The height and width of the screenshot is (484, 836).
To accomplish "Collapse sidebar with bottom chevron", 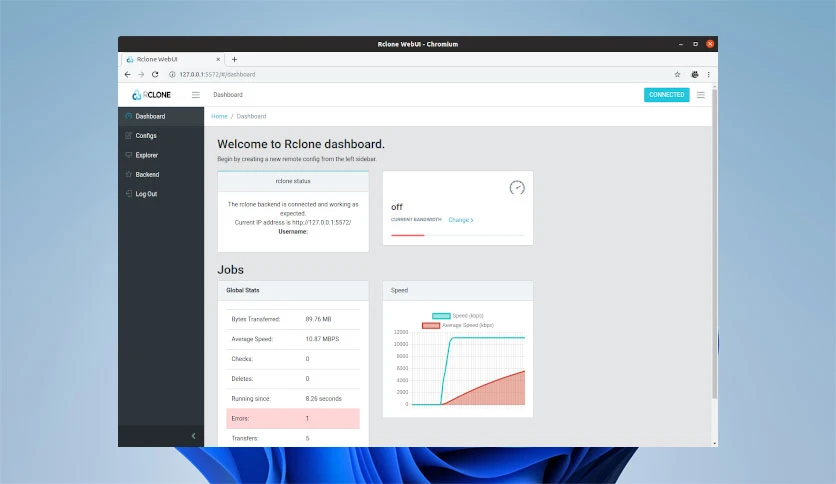I will click(194, 436).
